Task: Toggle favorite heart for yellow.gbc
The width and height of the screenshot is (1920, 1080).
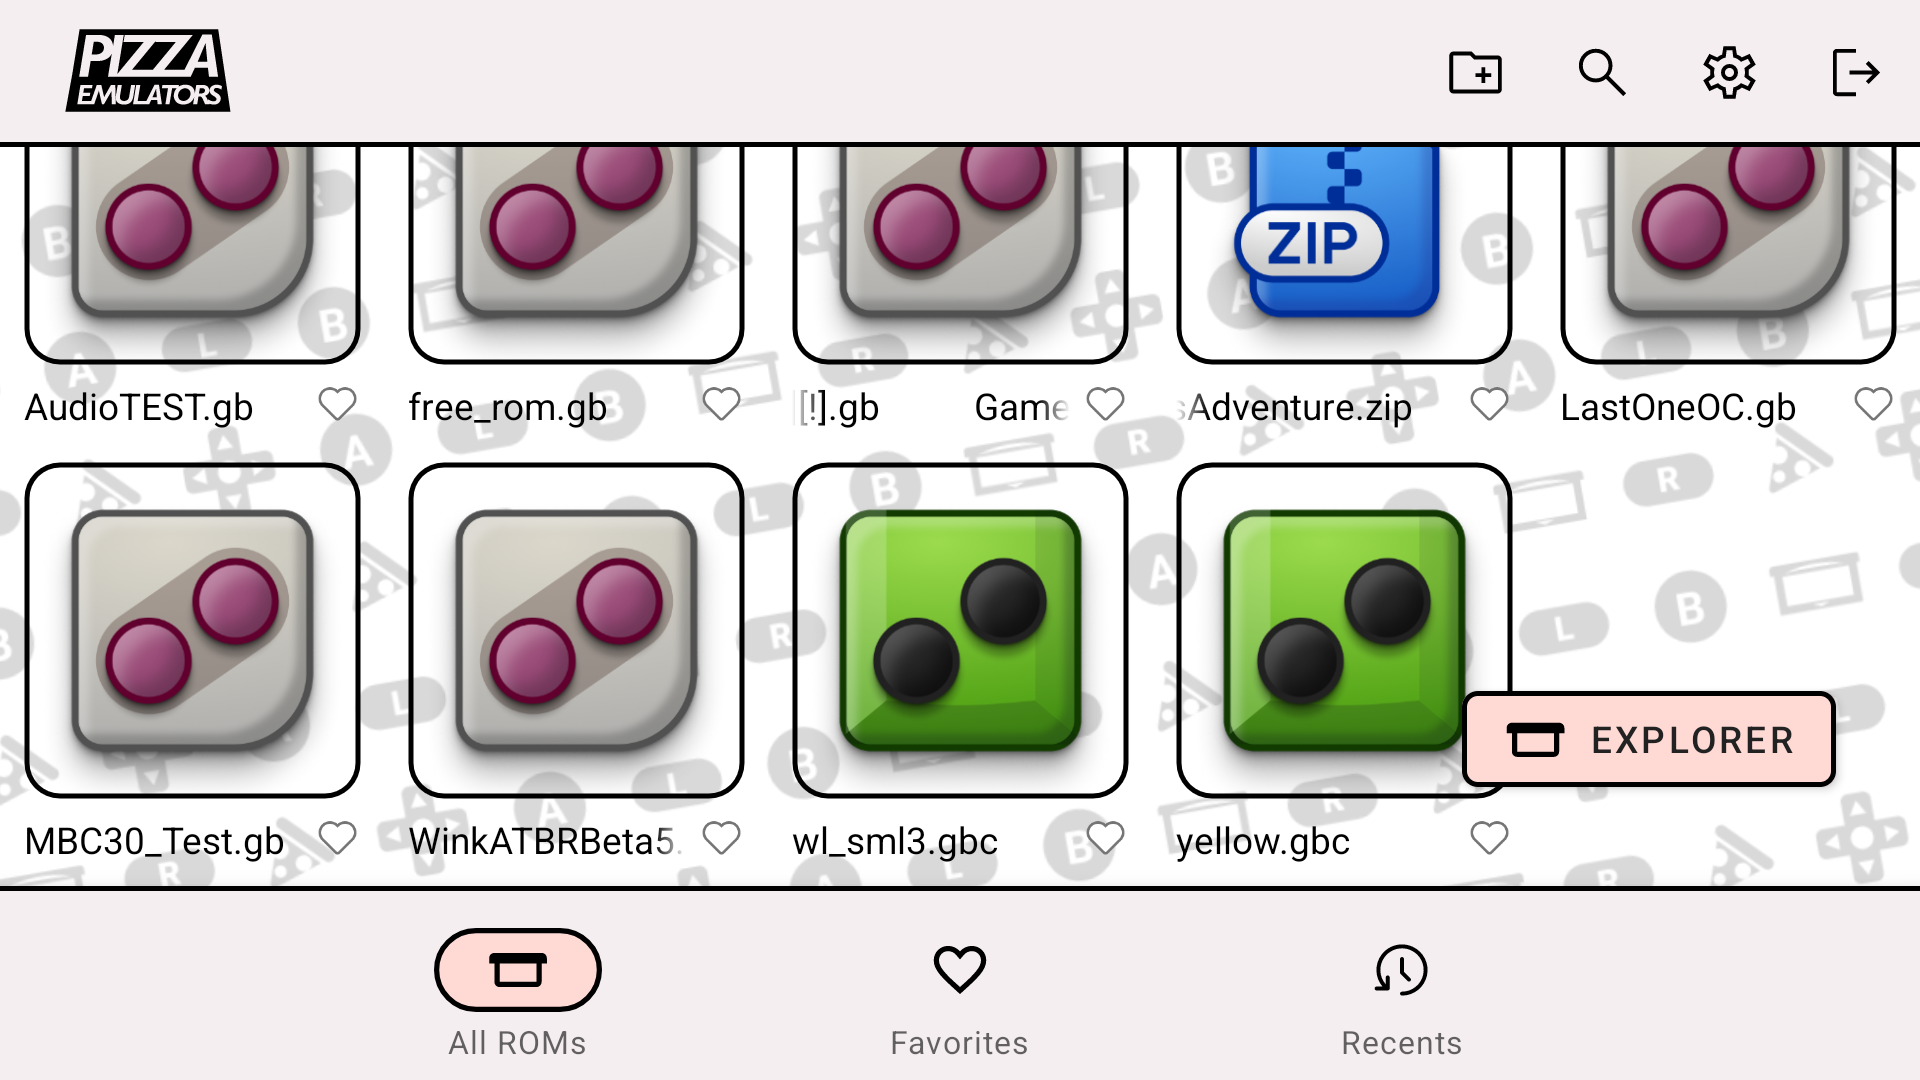Action: 1489,838
